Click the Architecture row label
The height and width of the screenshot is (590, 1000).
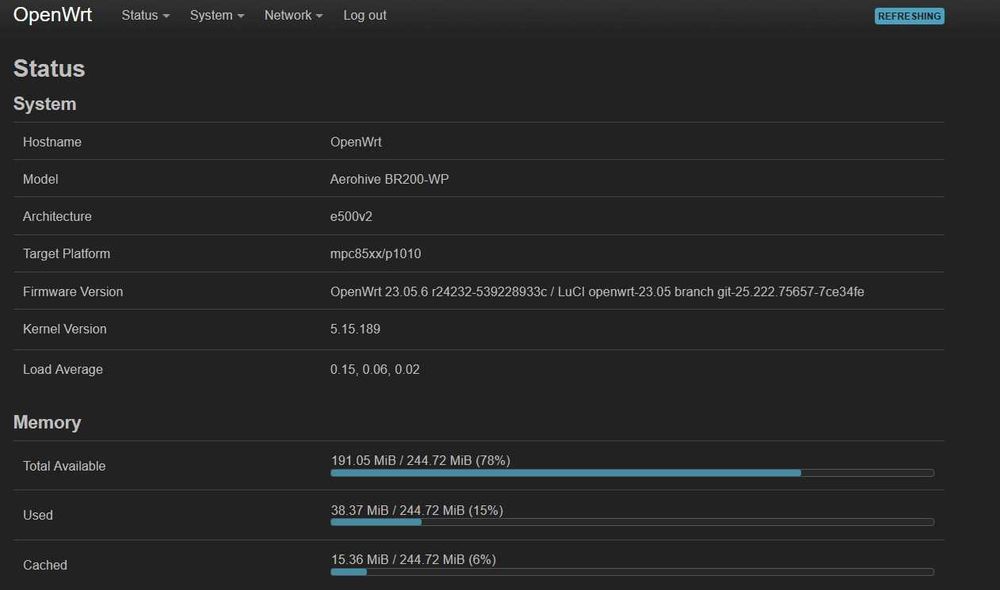57,216
